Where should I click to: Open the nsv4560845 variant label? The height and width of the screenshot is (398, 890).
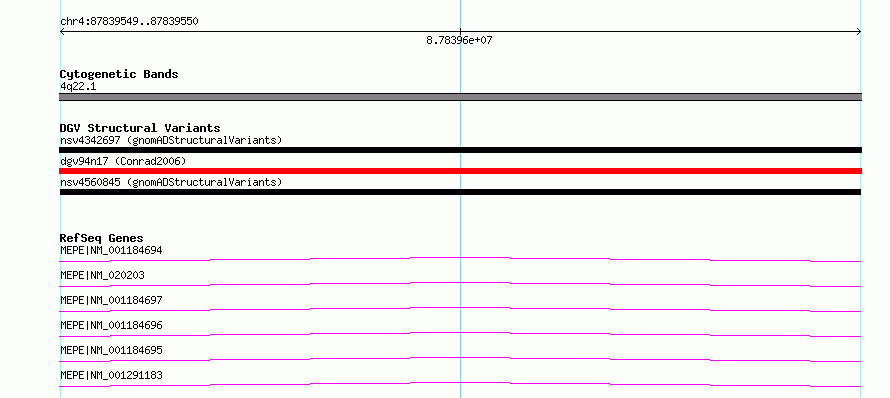(171, 182)
